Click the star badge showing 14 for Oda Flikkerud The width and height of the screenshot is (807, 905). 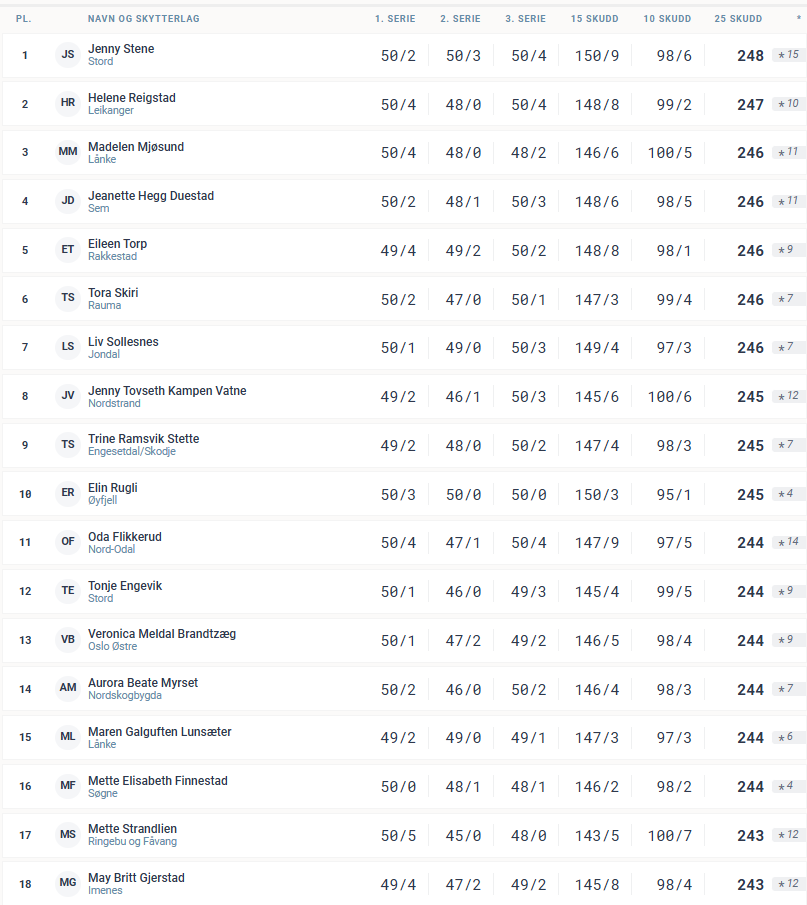[788, 543]
